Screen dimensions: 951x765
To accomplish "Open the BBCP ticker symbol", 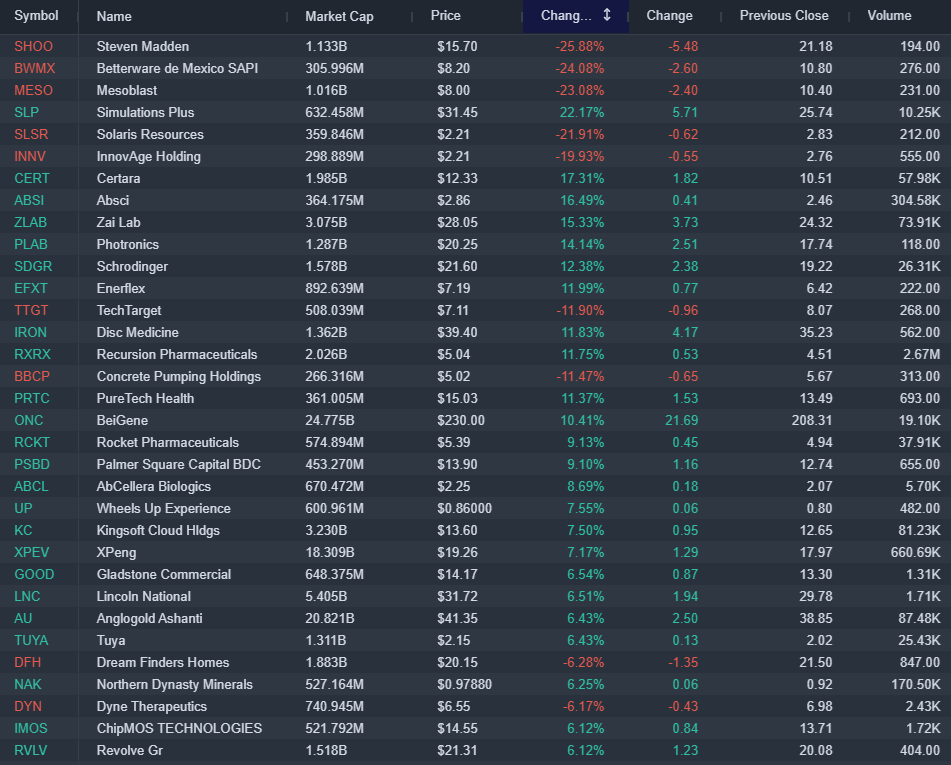I will [32, 376].
